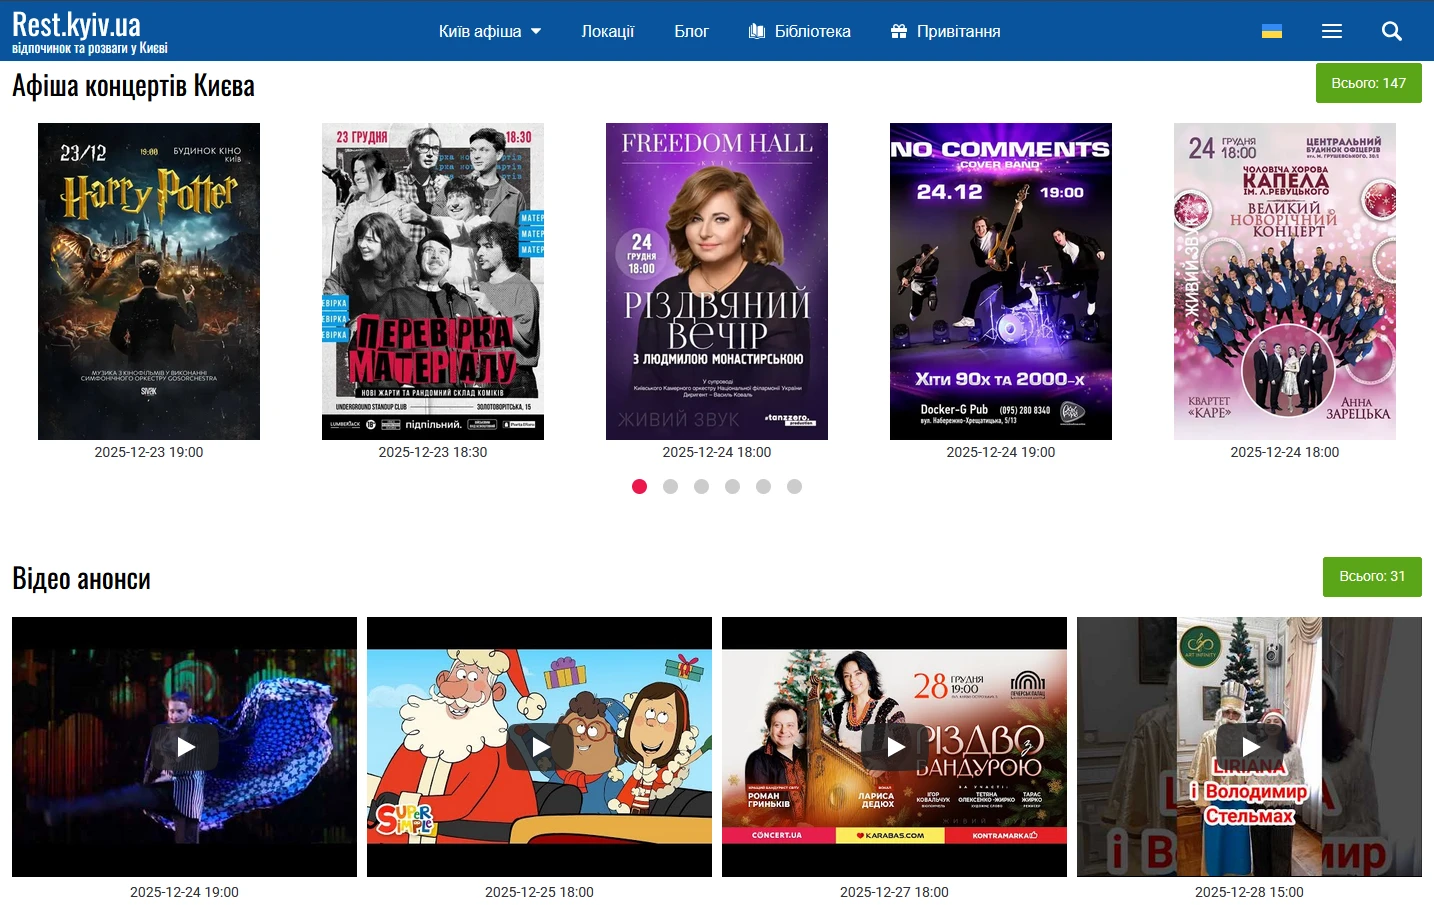Screen dimensions: 1434x905
Task: Play the Super Simple Santa video
Action: click(x=540, y=746)
